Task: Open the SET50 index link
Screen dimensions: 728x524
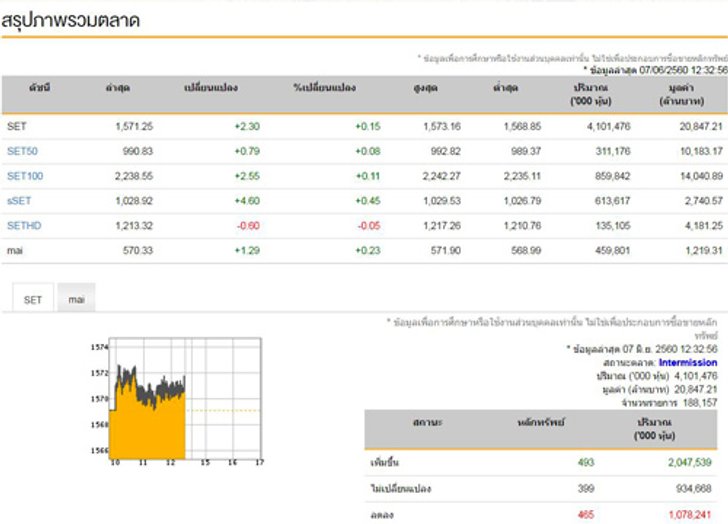Action: 22,151
